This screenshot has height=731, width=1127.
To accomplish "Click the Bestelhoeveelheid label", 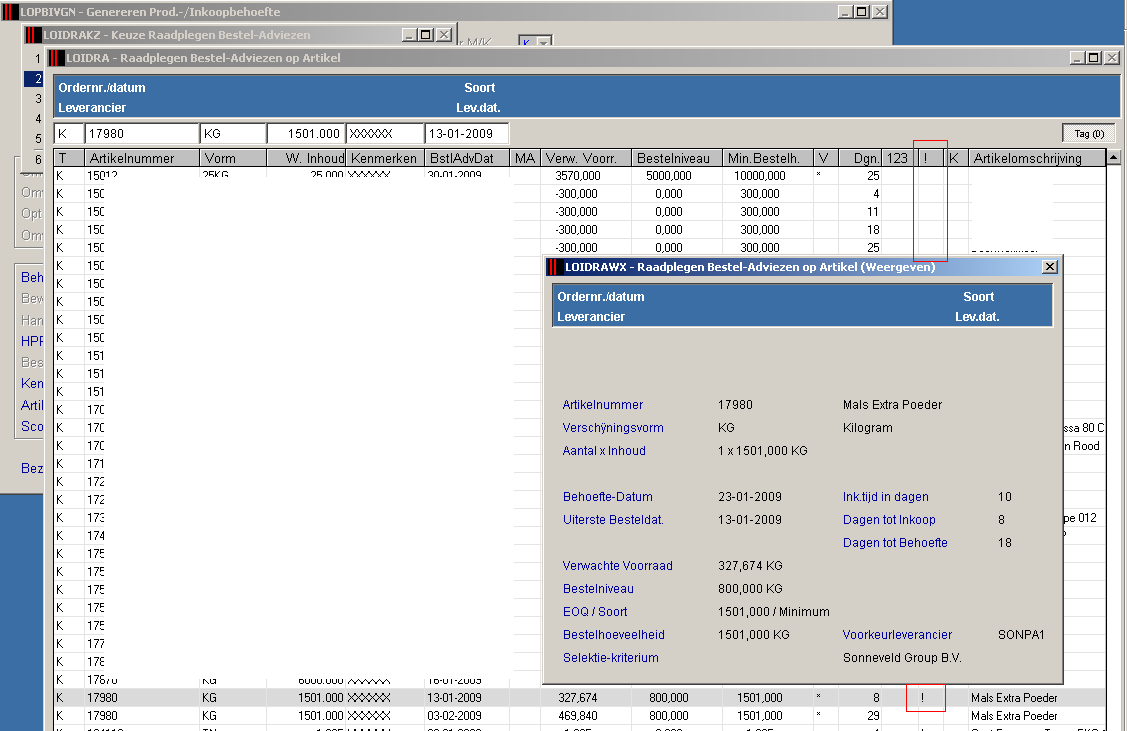I will point(614,635).
